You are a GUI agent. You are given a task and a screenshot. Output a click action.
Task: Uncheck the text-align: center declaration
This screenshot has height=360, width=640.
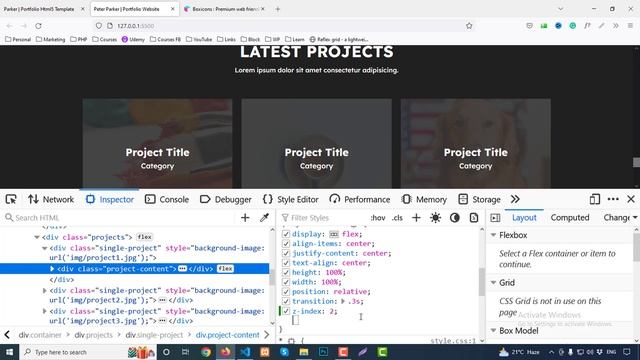pos(286,263)
